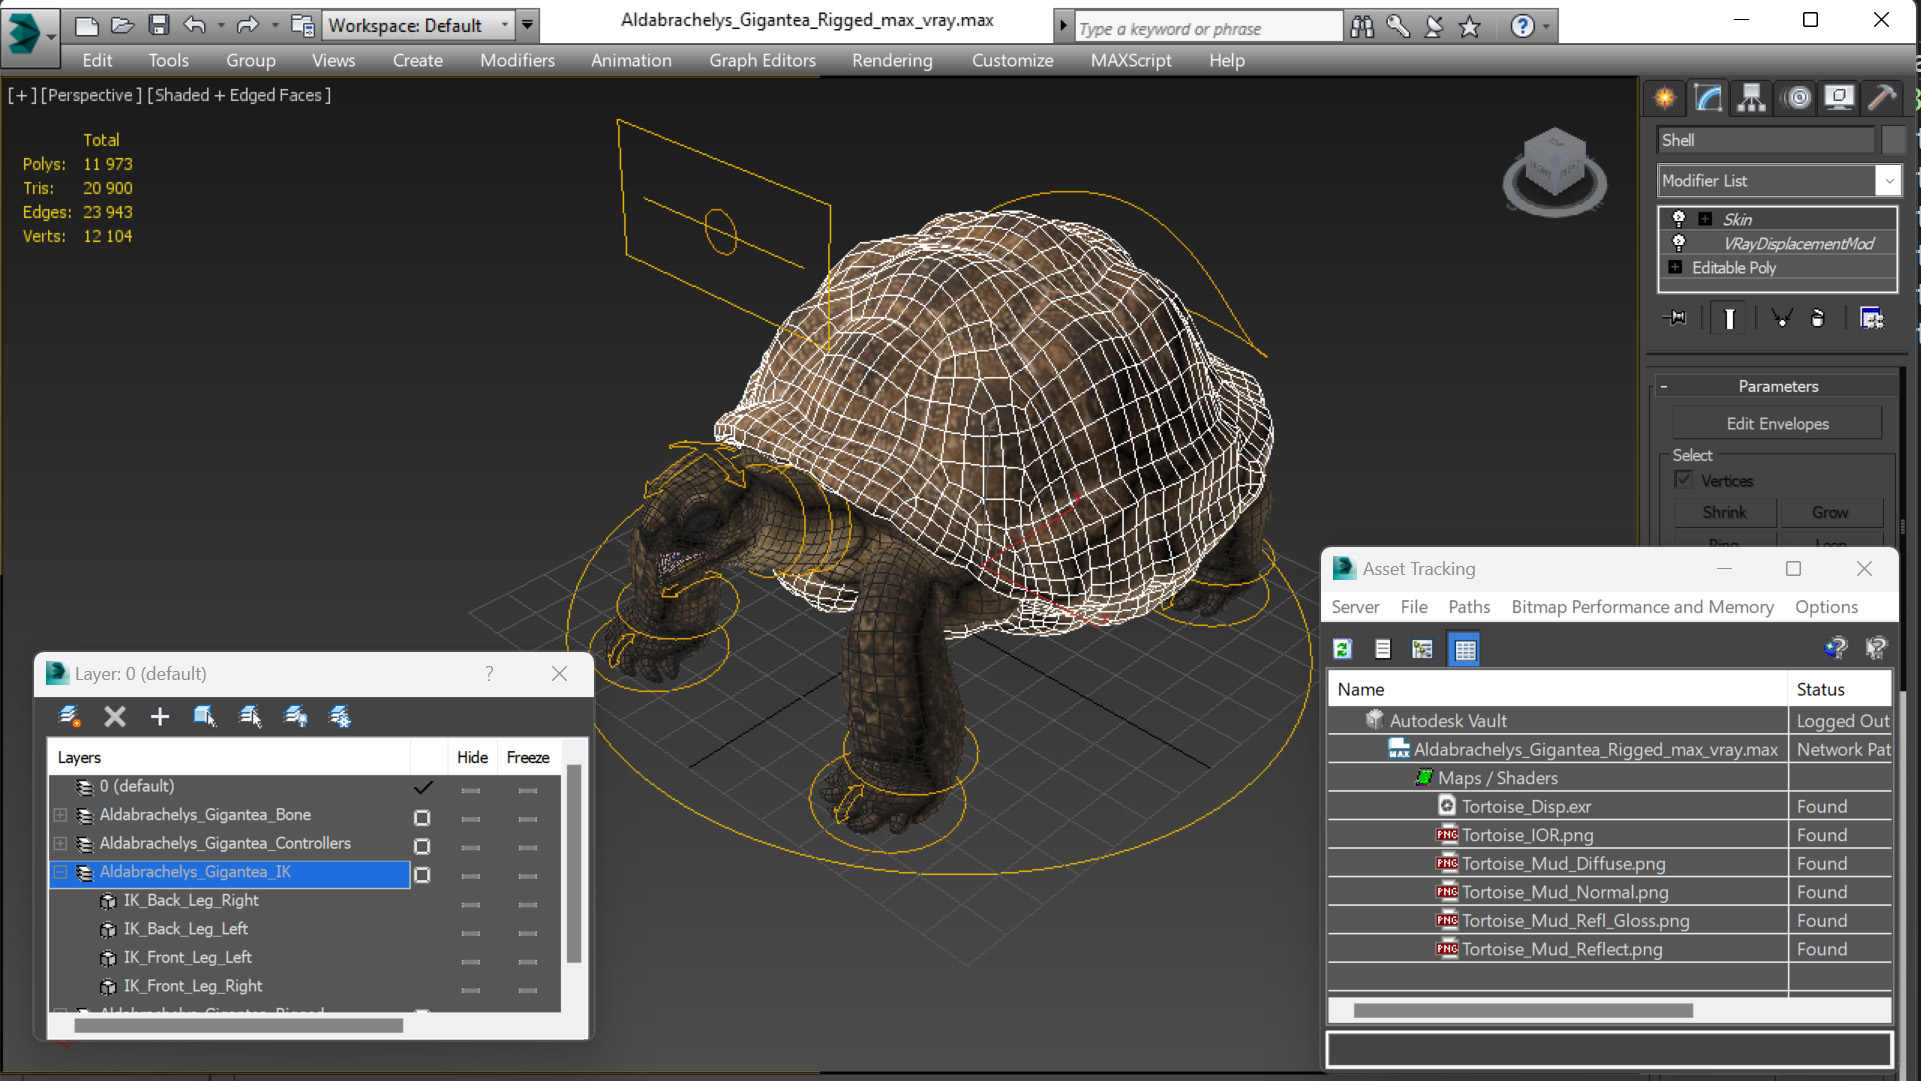Click the star favorites icon in title bar
This screenshot has width=1921, height=1081.
[x=1469, y=27]
